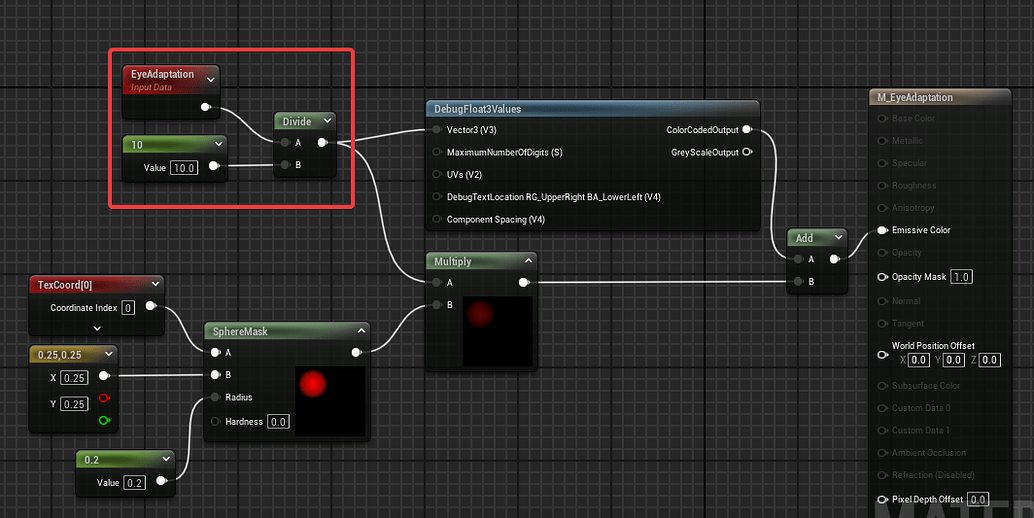Toggle chevron on the Add node
The image size is (1034, 518).
point(838,237)
